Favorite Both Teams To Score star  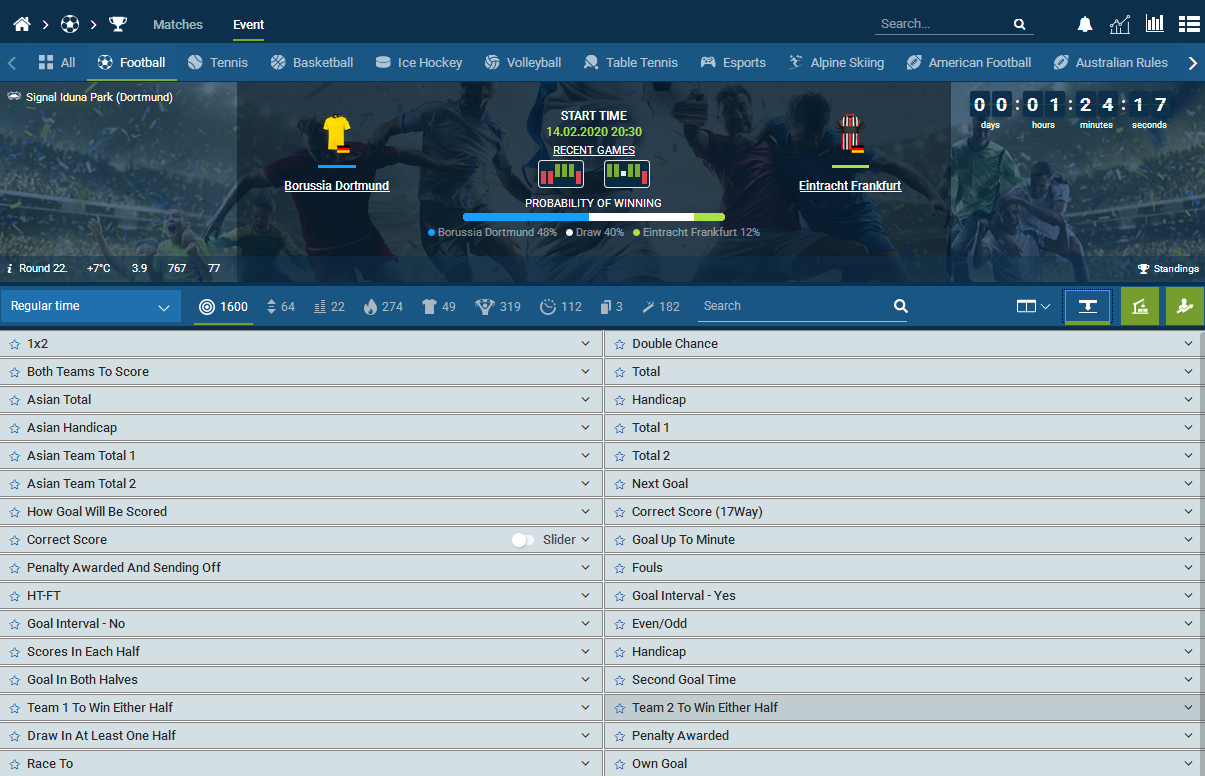15,372
